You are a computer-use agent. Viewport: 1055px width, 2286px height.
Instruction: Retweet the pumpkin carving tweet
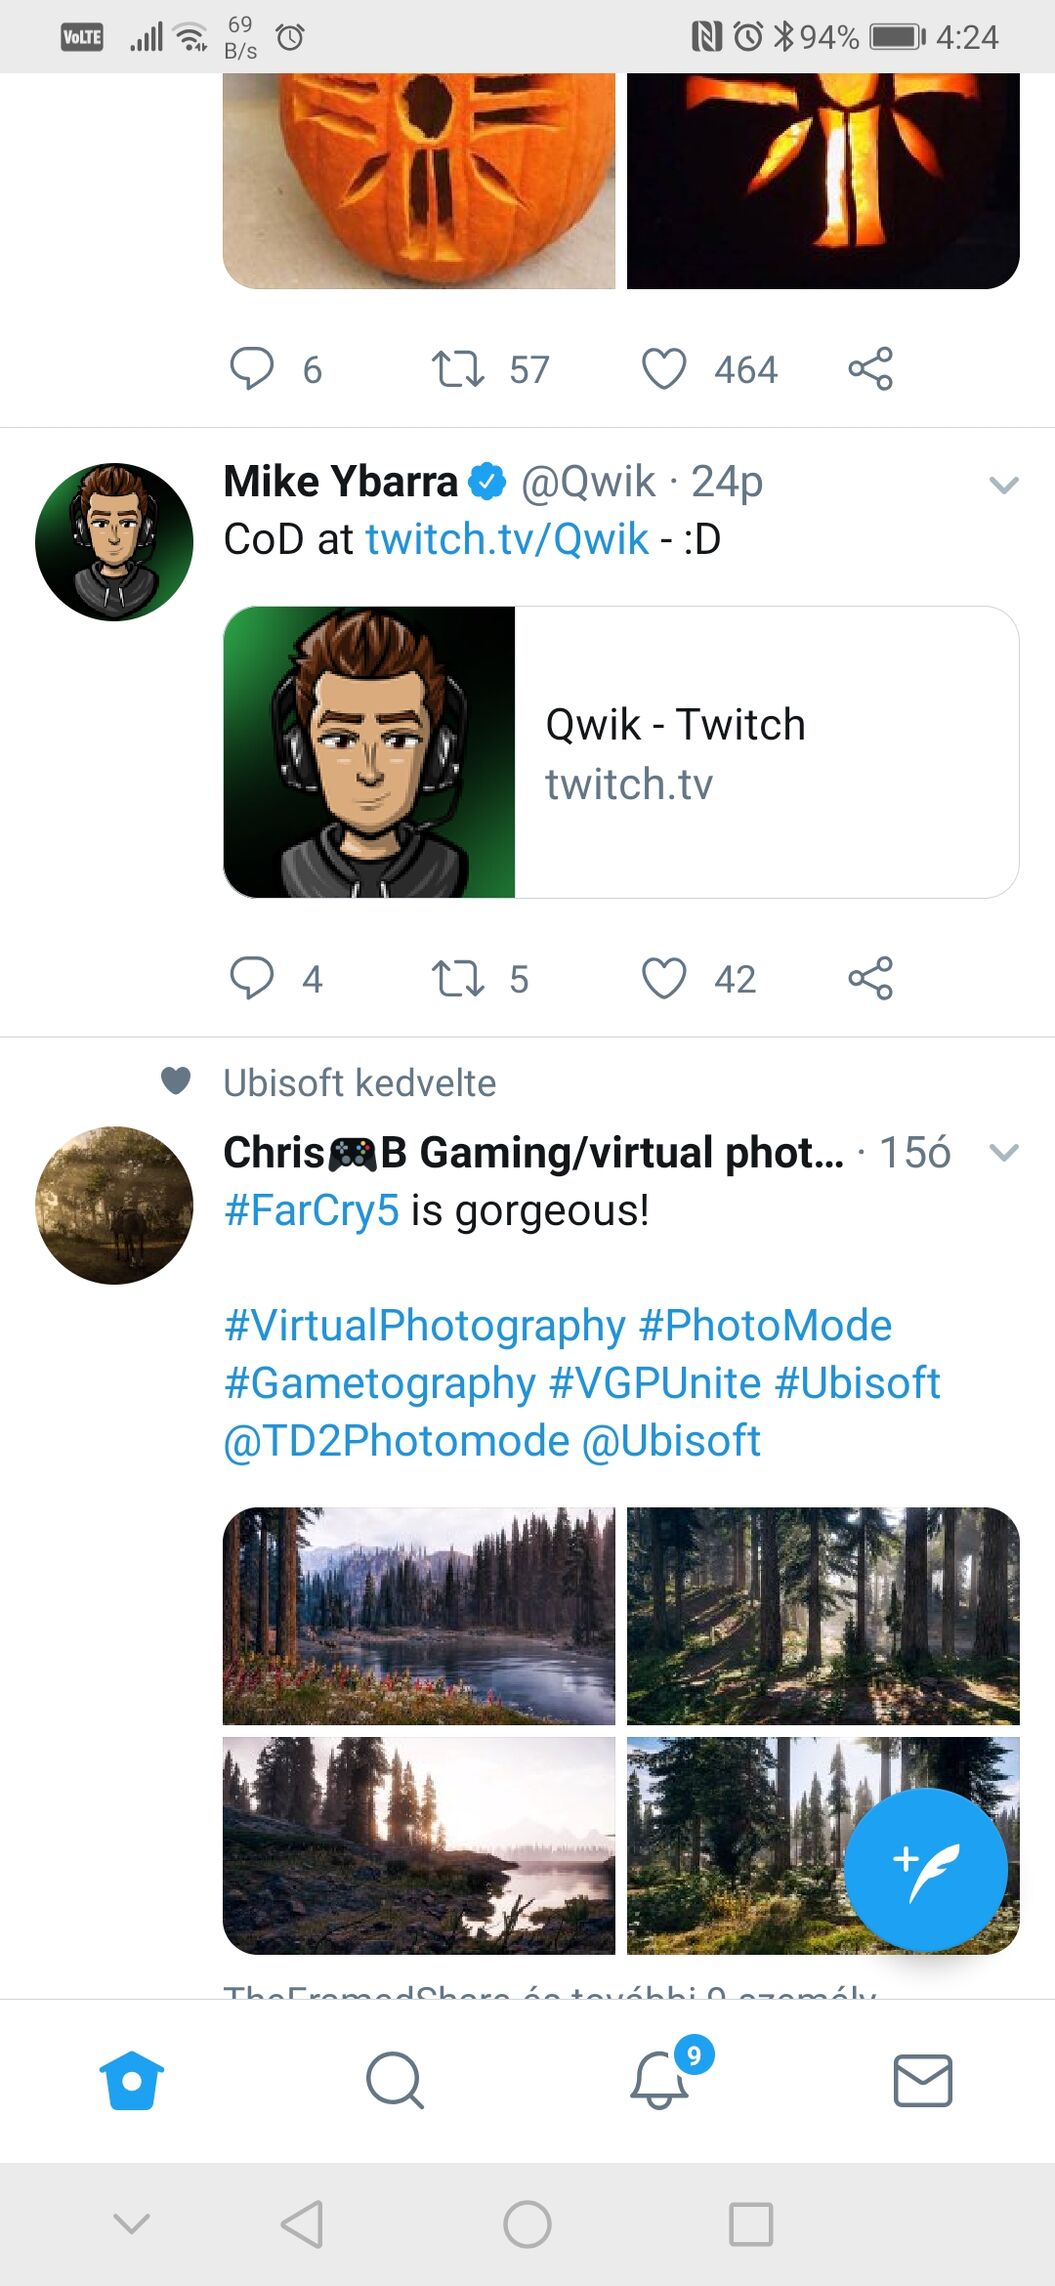click(x=458, y=369)
